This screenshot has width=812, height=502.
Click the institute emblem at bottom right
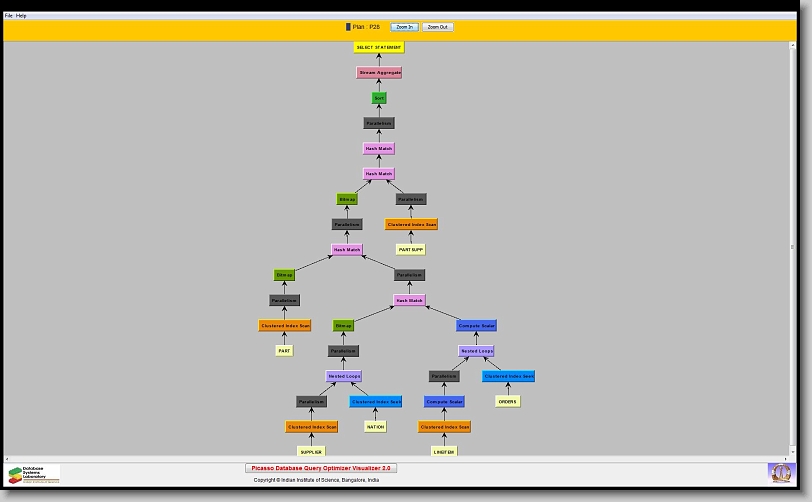[780, 472]
